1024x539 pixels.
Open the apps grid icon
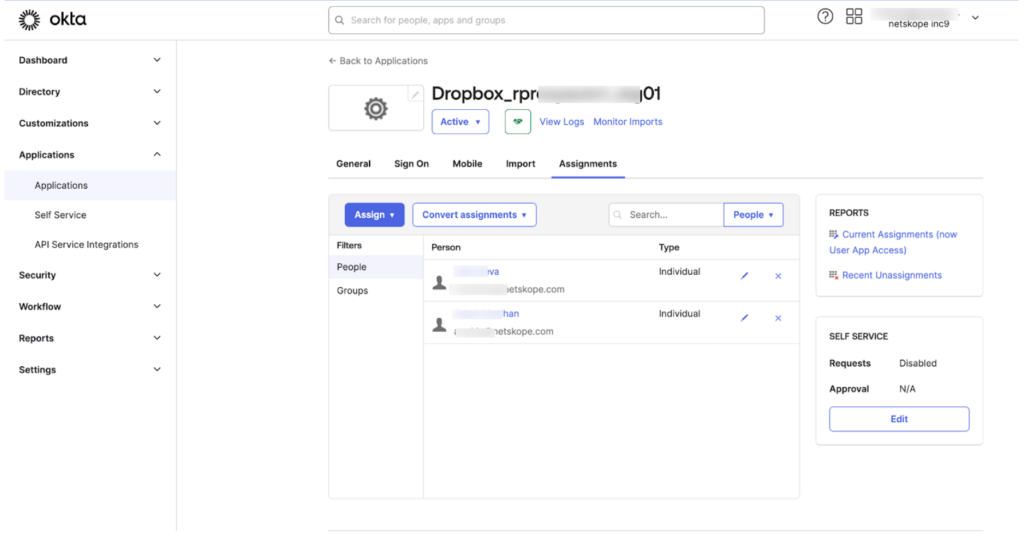854,17
